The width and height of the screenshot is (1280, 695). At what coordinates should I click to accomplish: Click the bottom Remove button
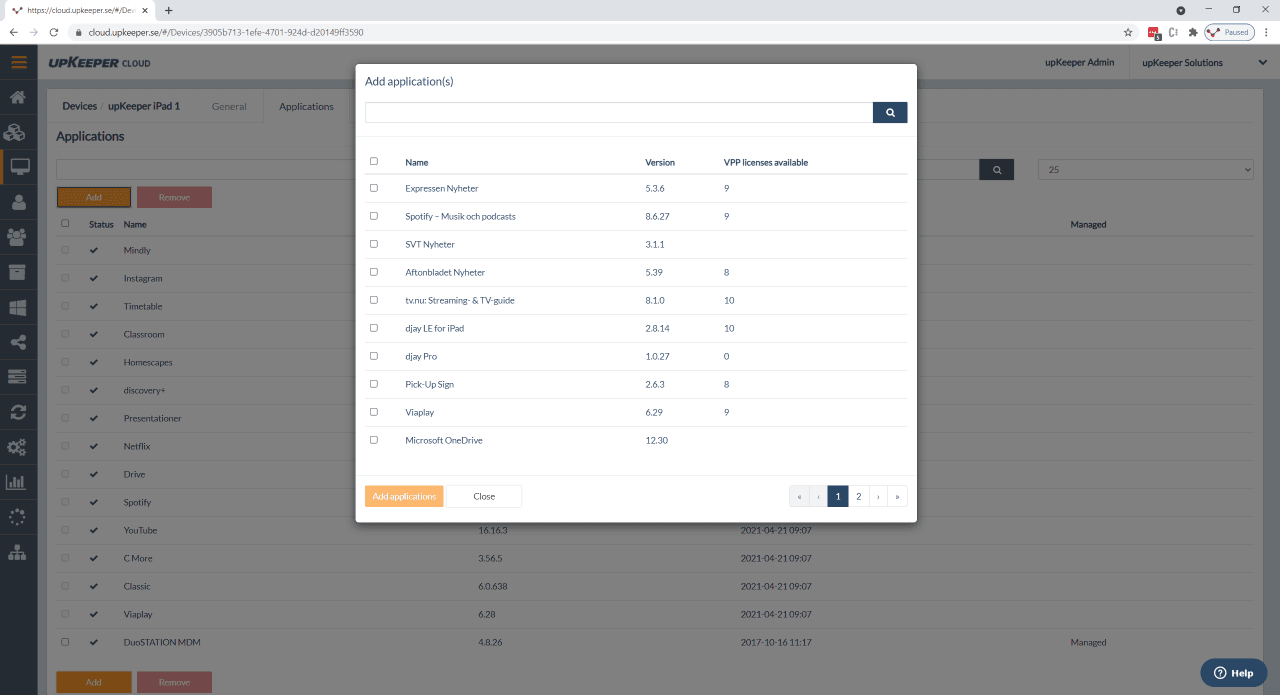coord(174,682)
